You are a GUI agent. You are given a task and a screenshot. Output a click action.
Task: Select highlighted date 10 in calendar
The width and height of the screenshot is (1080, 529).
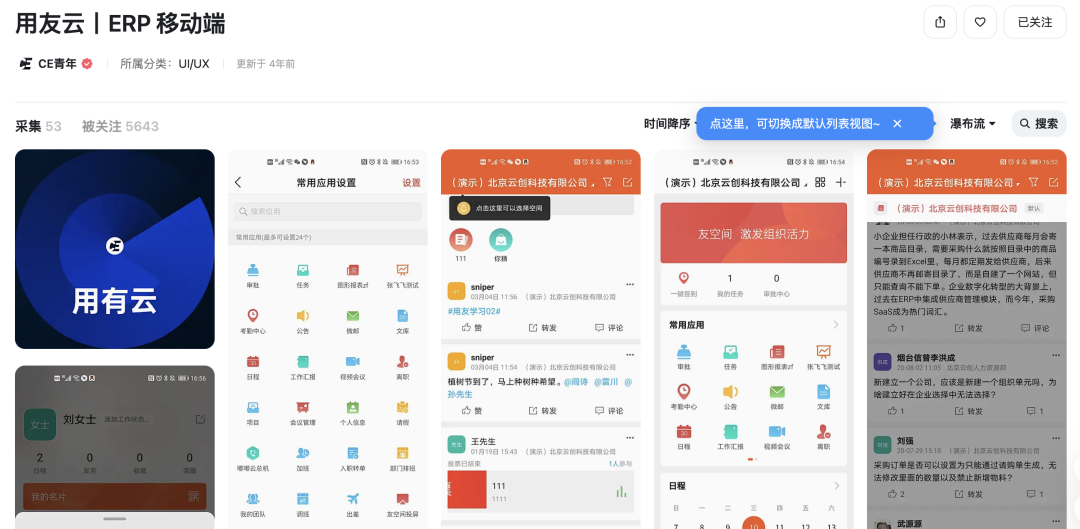tap(754, 526)
